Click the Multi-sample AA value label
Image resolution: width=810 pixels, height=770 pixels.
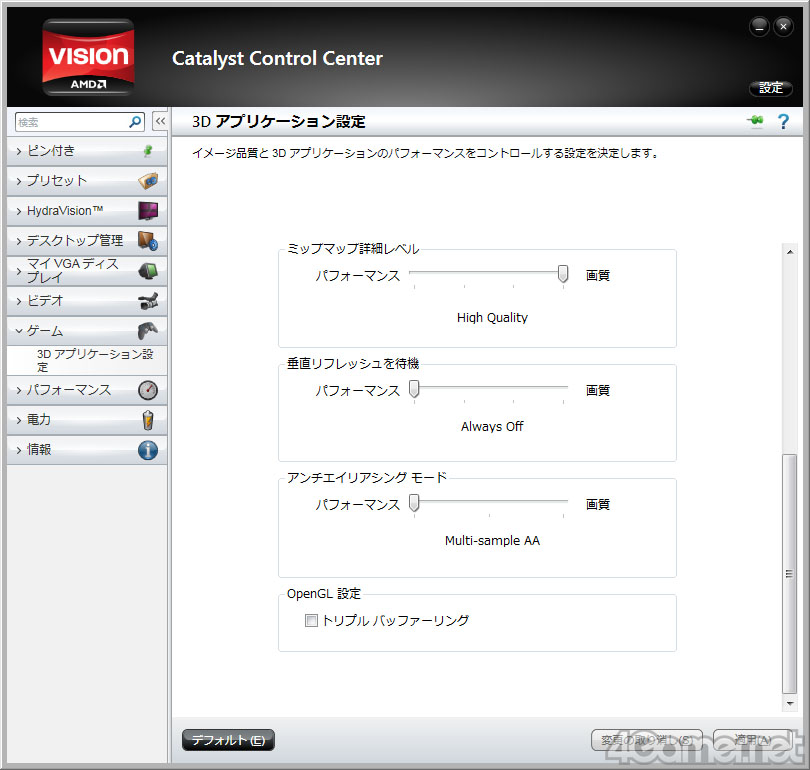tap(492, 541)
